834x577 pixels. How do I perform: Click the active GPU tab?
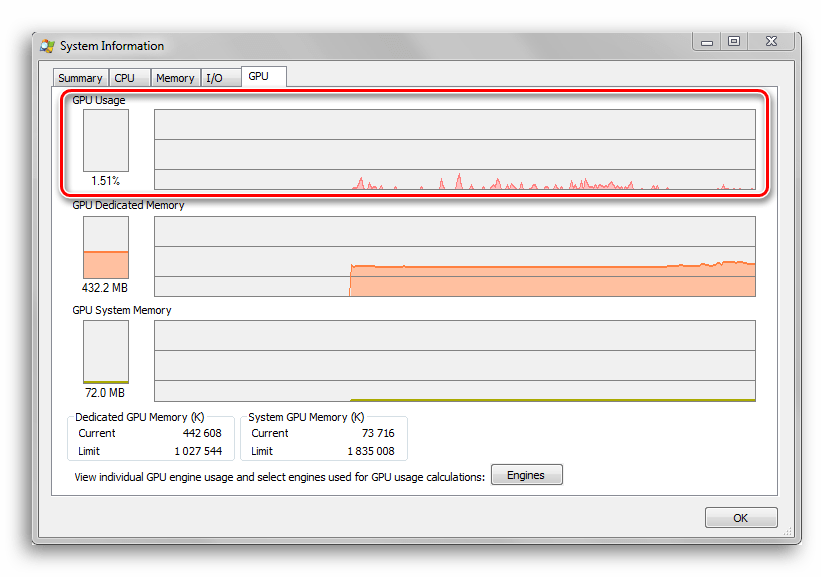click(x=264, y=77)
